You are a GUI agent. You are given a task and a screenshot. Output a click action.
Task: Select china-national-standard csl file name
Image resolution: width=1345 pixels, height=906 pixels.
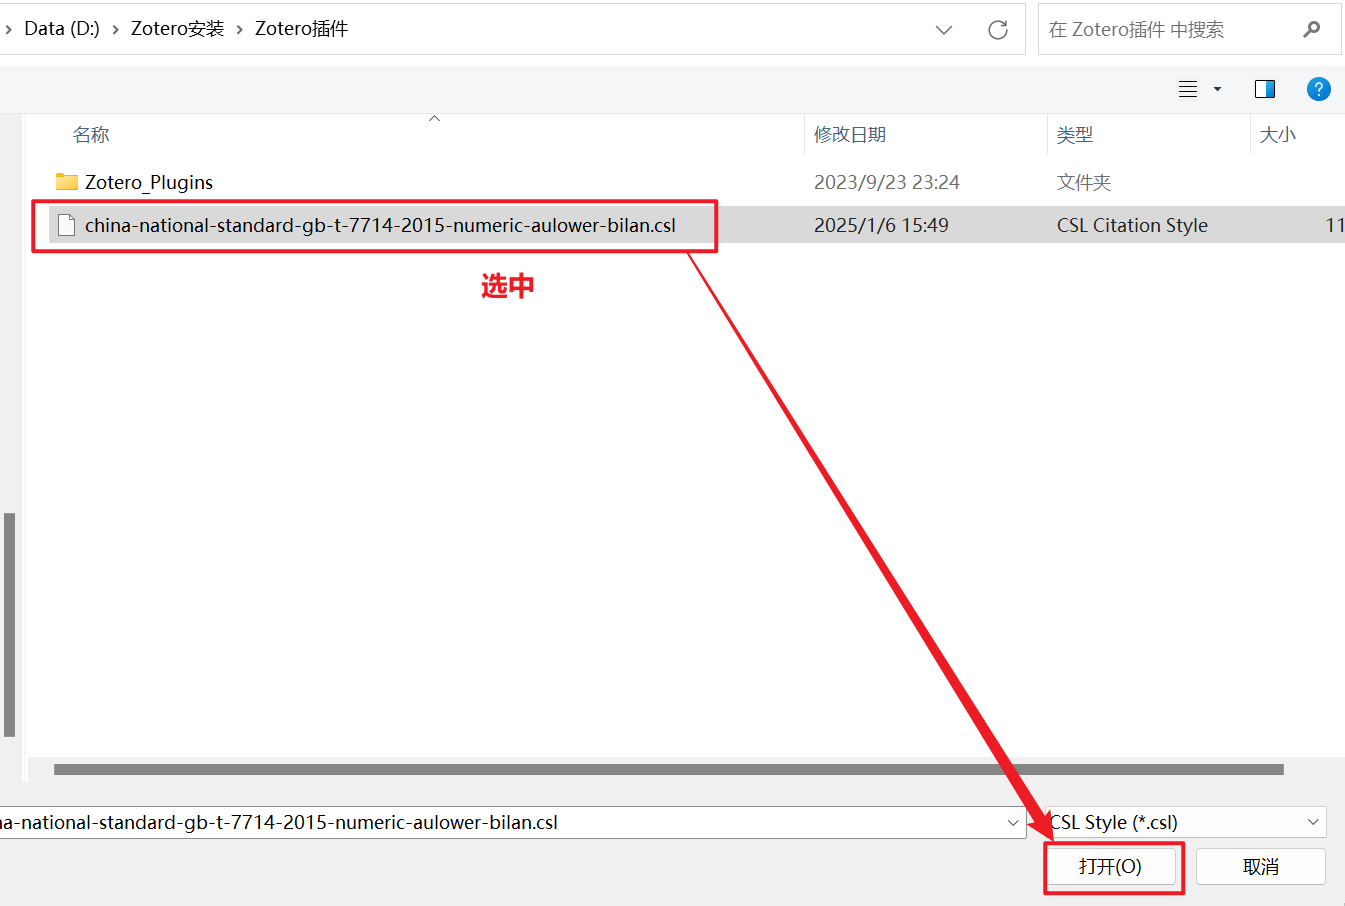pos(380,225)
